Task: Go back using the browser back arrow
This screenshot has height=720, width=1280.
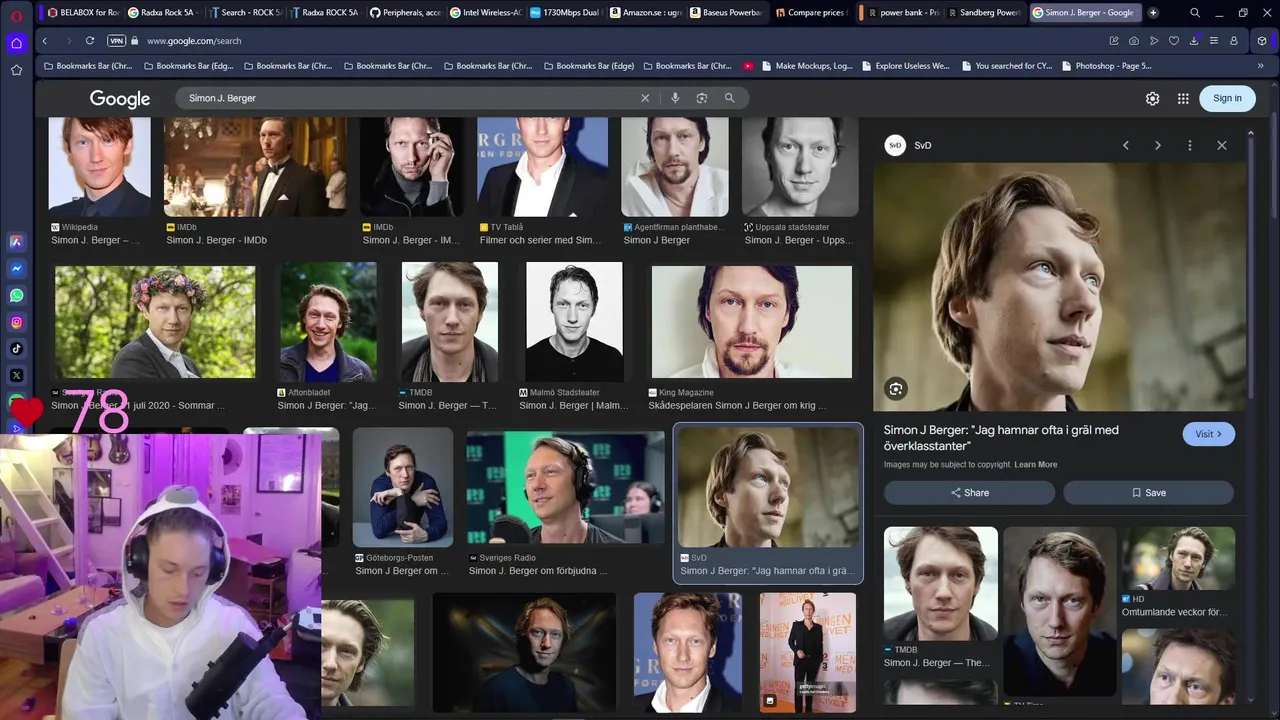Action: pos(45,41)
